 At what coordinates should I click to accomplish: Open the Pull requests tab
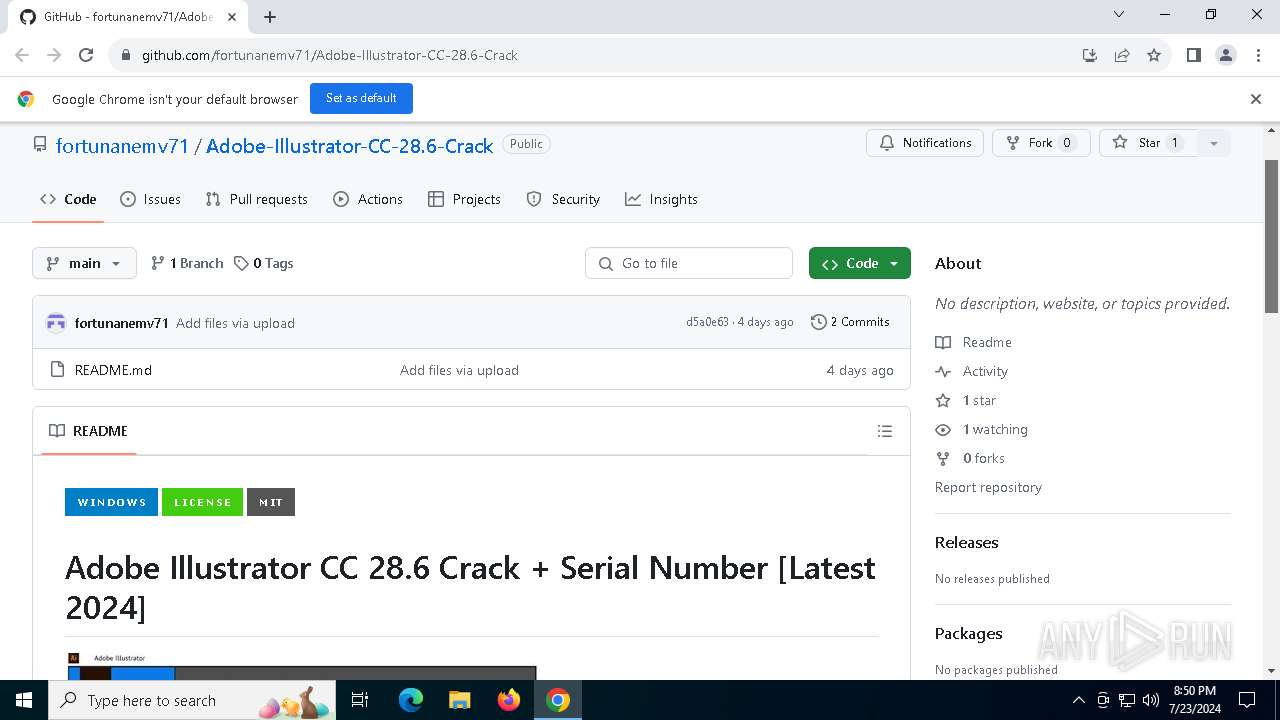pyautogui.click(x=256, y=199)
